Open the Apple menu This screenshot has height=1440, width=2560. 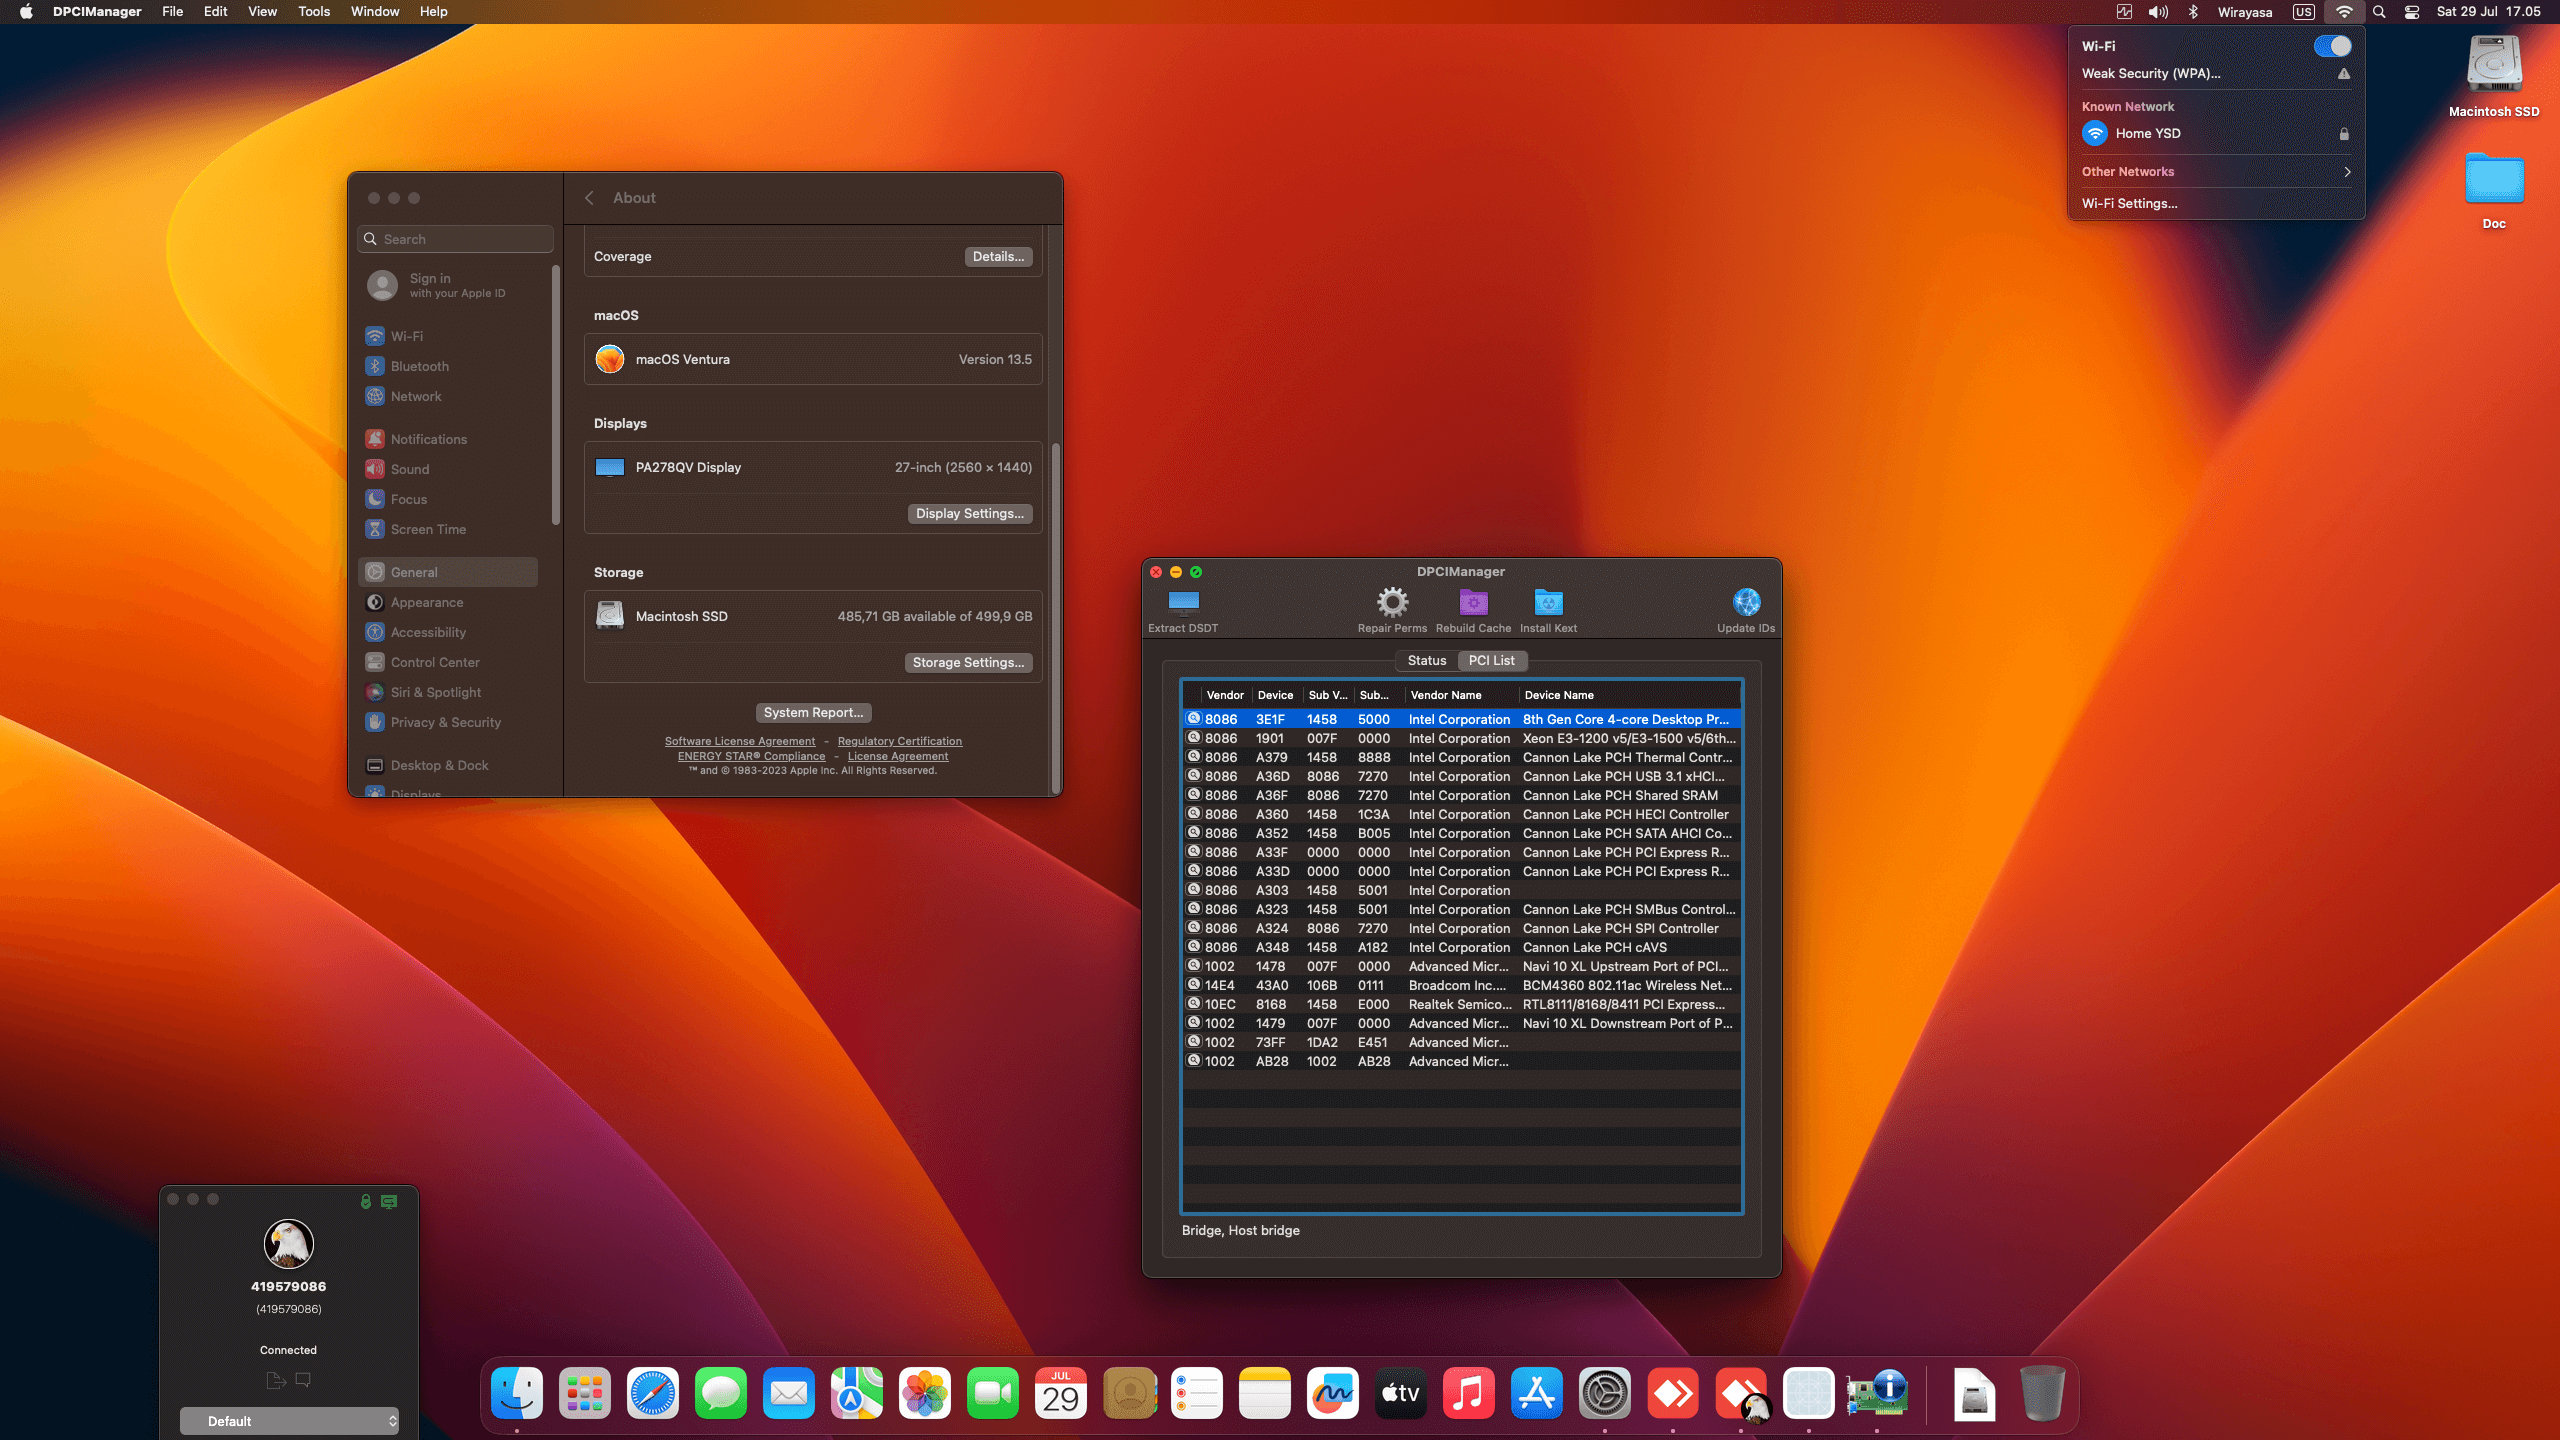pos(26,11)
